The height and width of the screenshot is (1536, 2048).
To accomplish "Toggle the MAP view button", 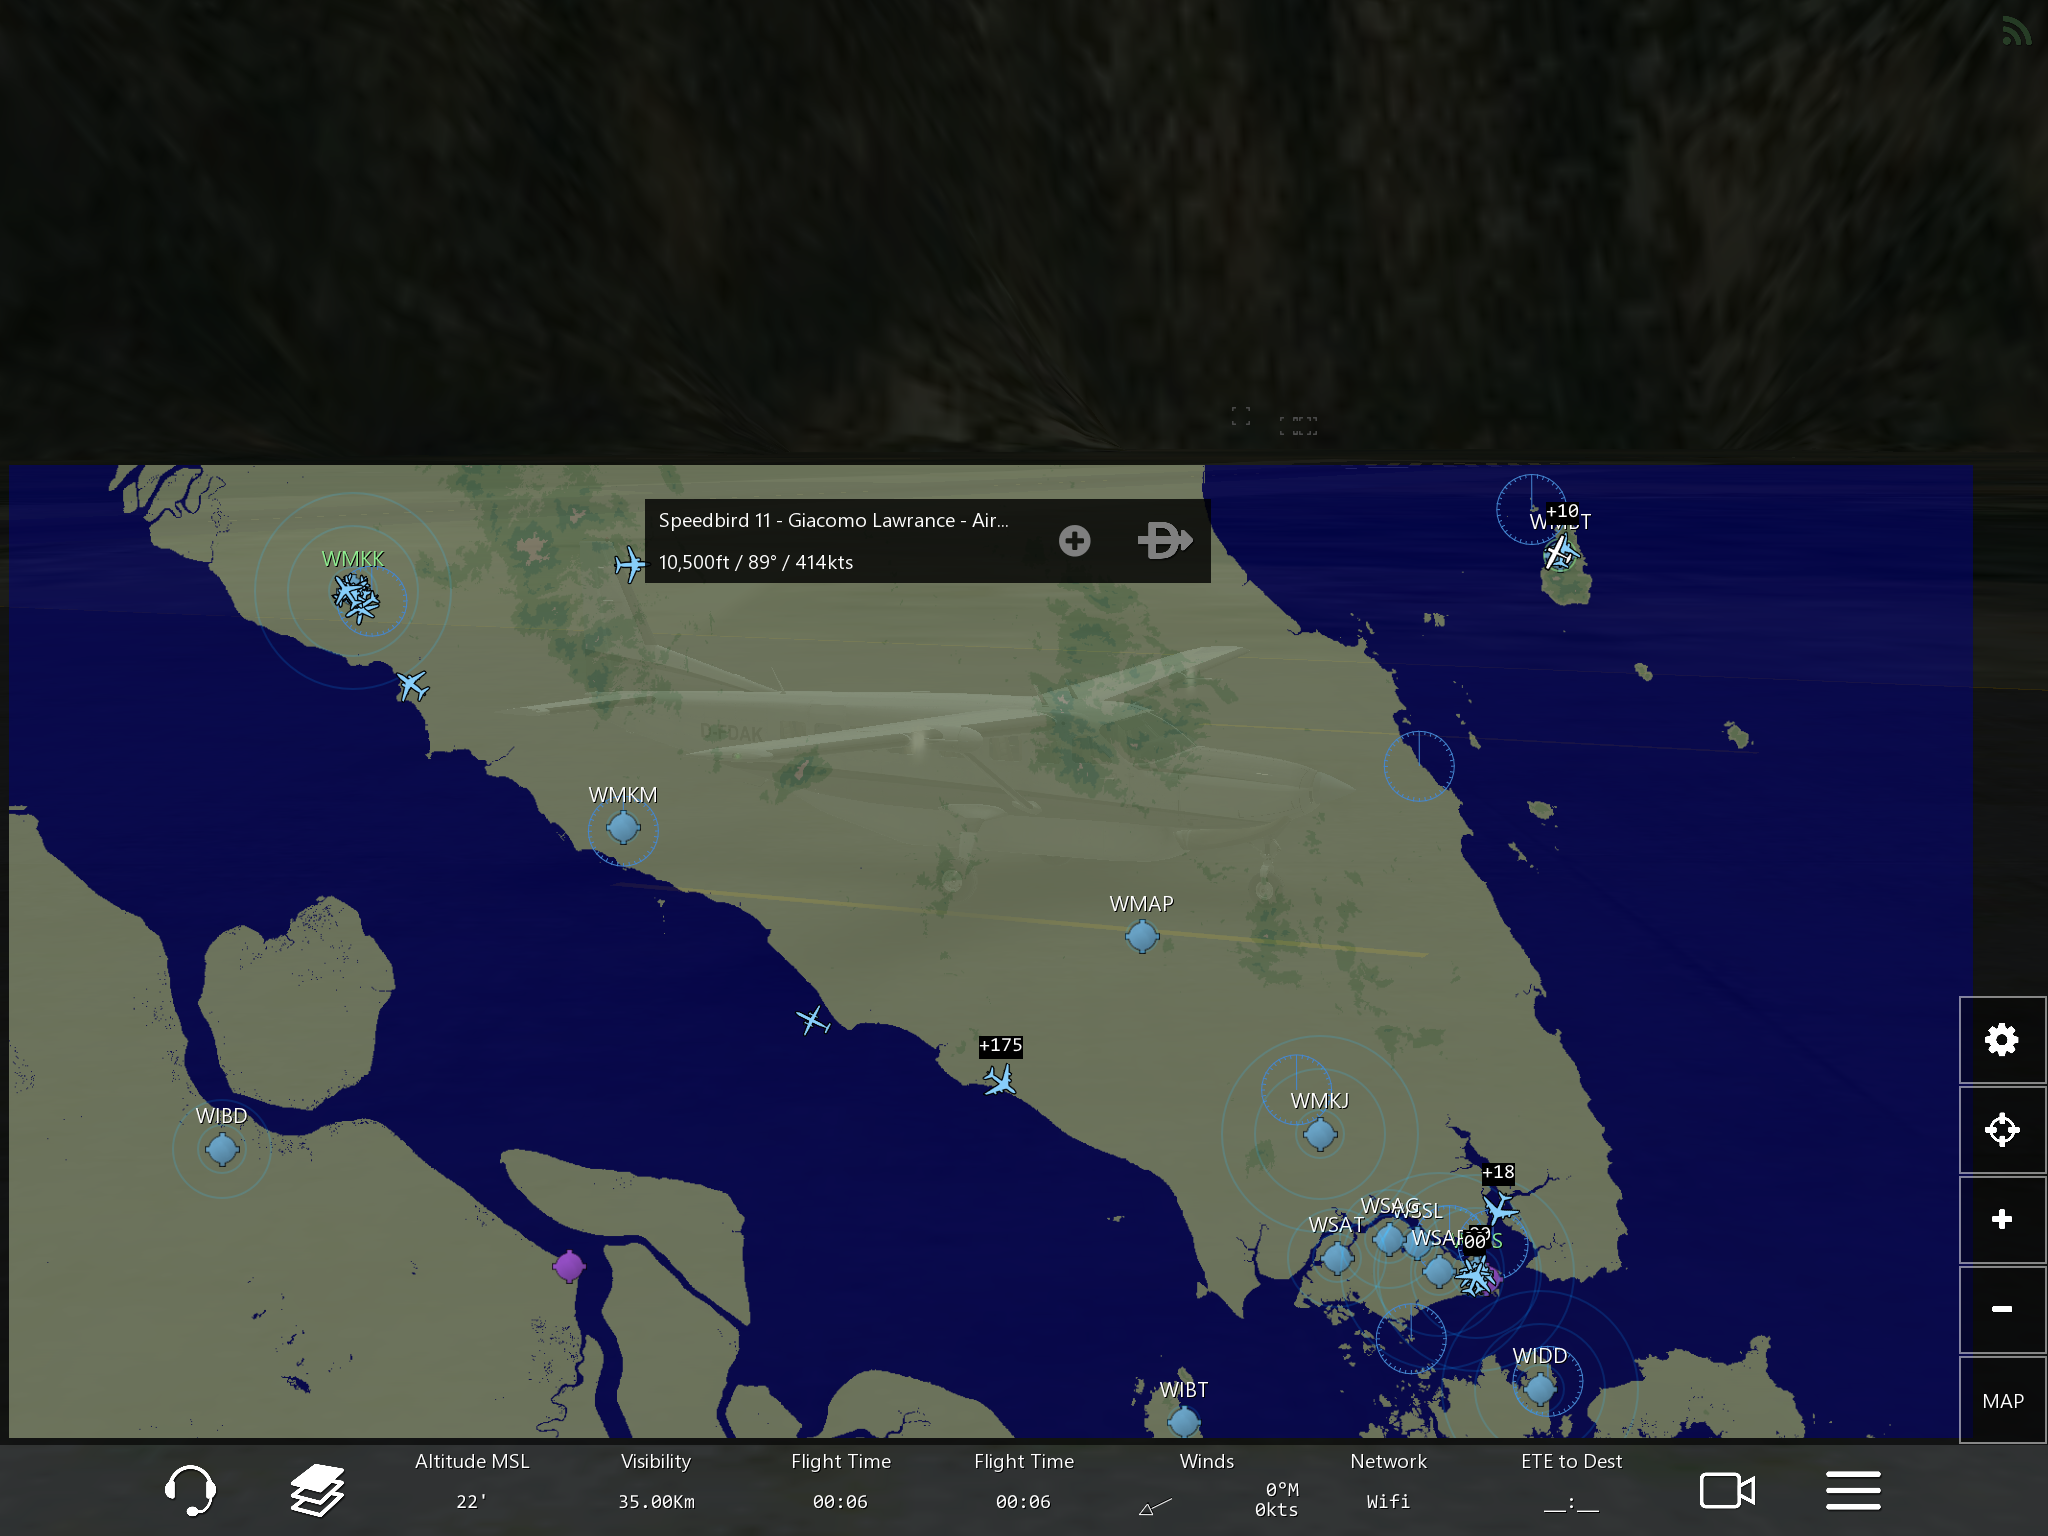I will point(2001,1400).
